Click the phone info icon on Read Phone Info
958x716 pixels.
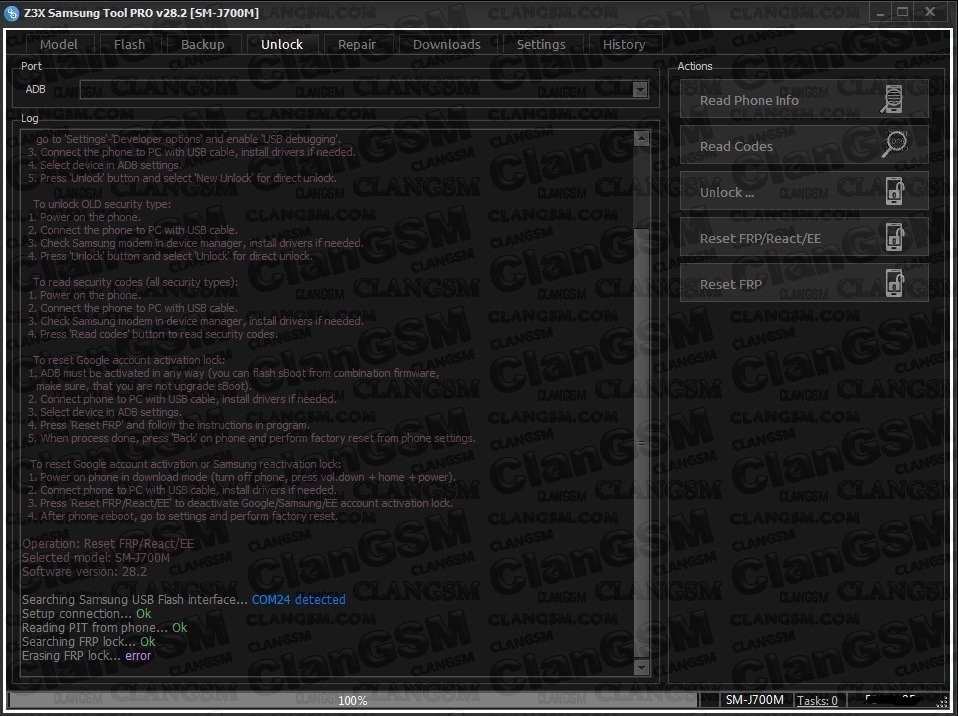[892, 99]
